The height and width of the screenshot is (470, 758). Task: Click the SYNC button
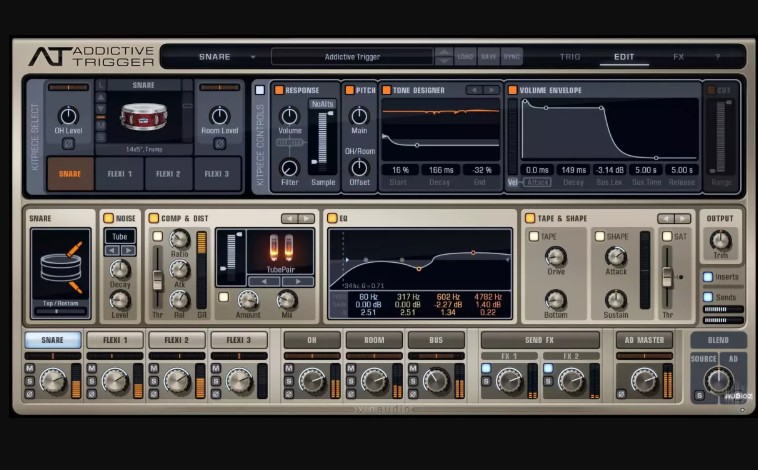pyautogui.click(x=511, y=57)
